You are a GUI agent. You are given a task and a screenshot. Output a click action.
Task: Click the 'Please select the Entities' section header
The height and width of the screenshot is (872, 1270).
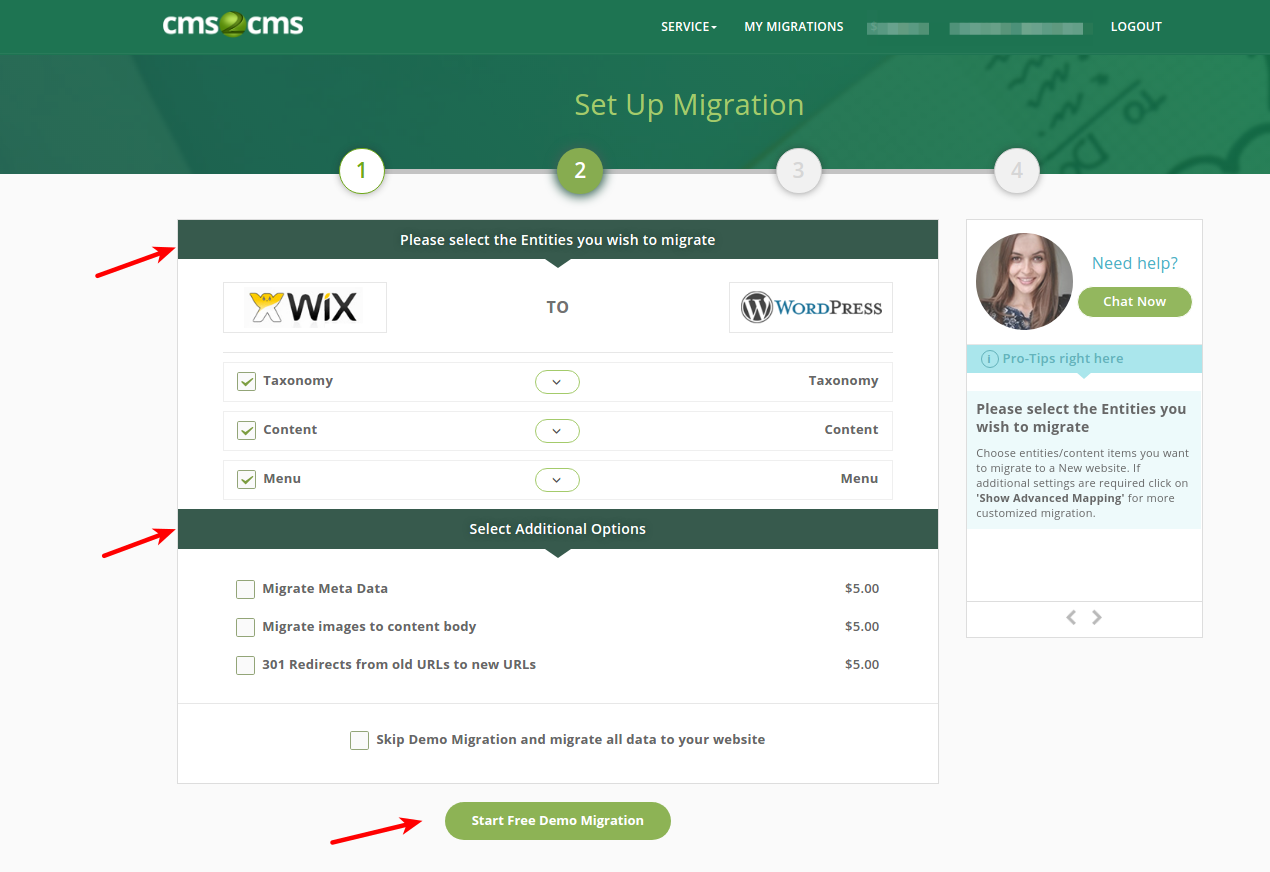tap(558, 240)
